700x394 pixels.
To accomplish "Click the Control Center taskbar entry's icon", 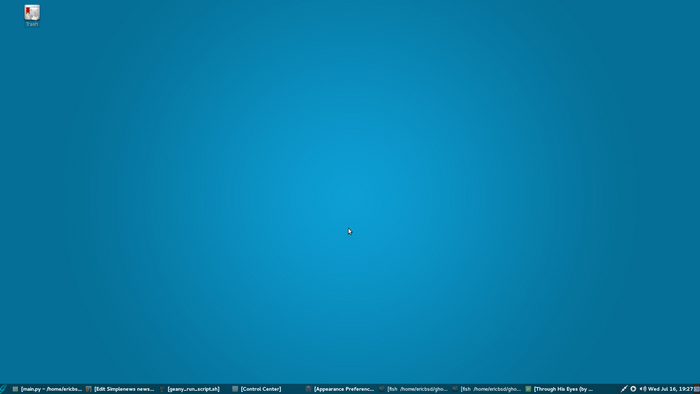I will click(235, 389).
